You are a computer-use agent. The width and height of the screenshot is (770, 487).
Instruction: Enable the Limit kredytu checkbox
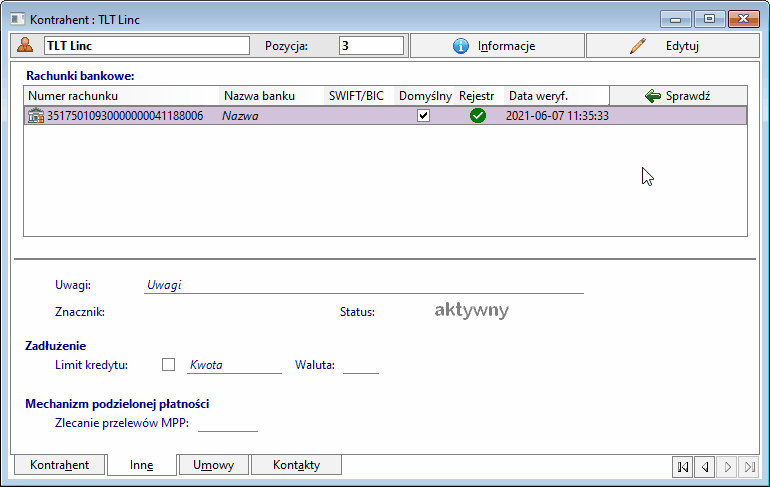tap(168, 365)
